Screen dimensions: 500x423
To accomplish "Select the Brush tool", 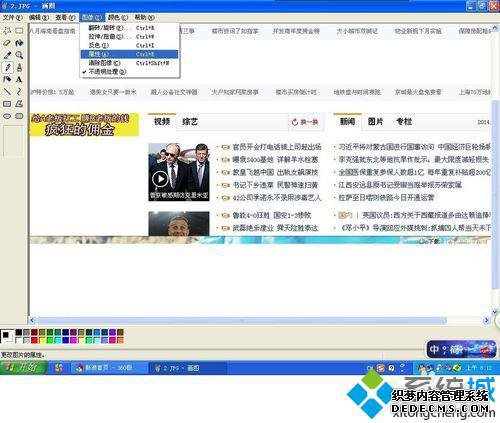I will click(19, 67).
